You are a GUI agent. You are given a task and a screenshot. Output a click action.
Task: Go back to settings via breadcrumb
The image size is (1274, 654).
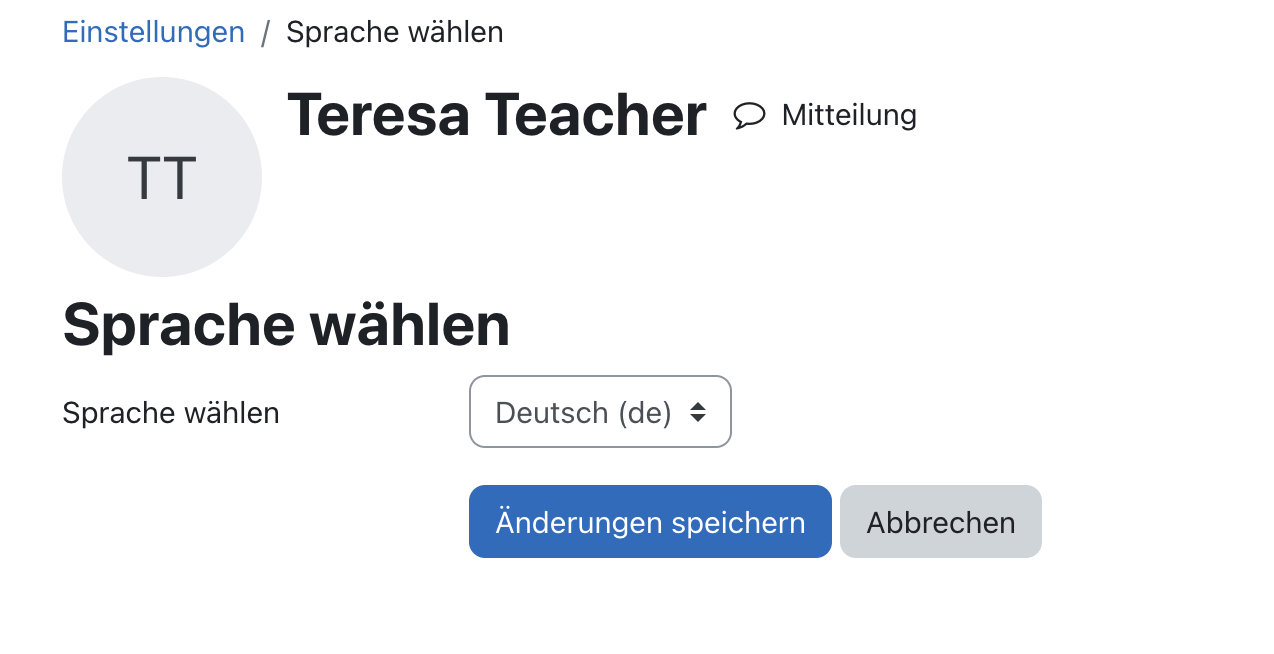(x=153, y=32)
